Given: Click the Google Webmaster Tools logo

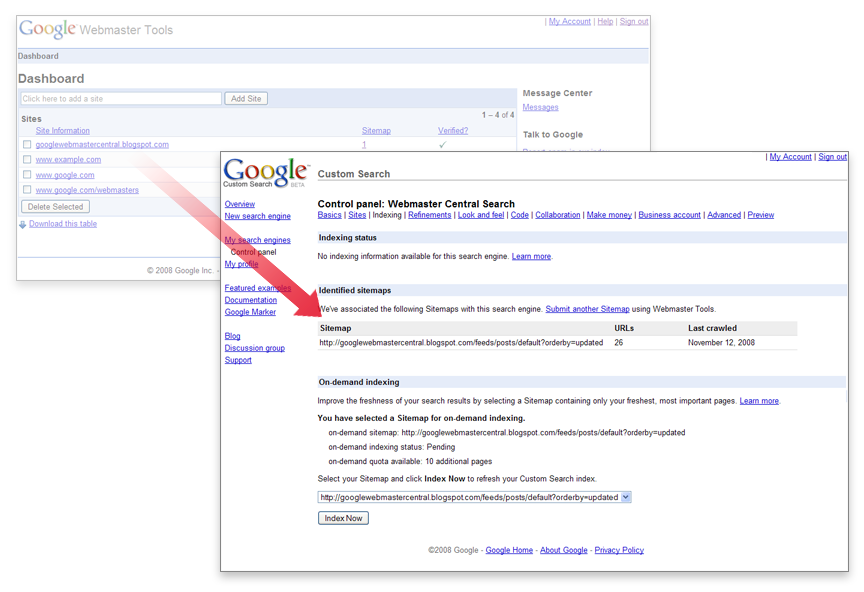Looking at the screenshot, I should tap(96, 29).
